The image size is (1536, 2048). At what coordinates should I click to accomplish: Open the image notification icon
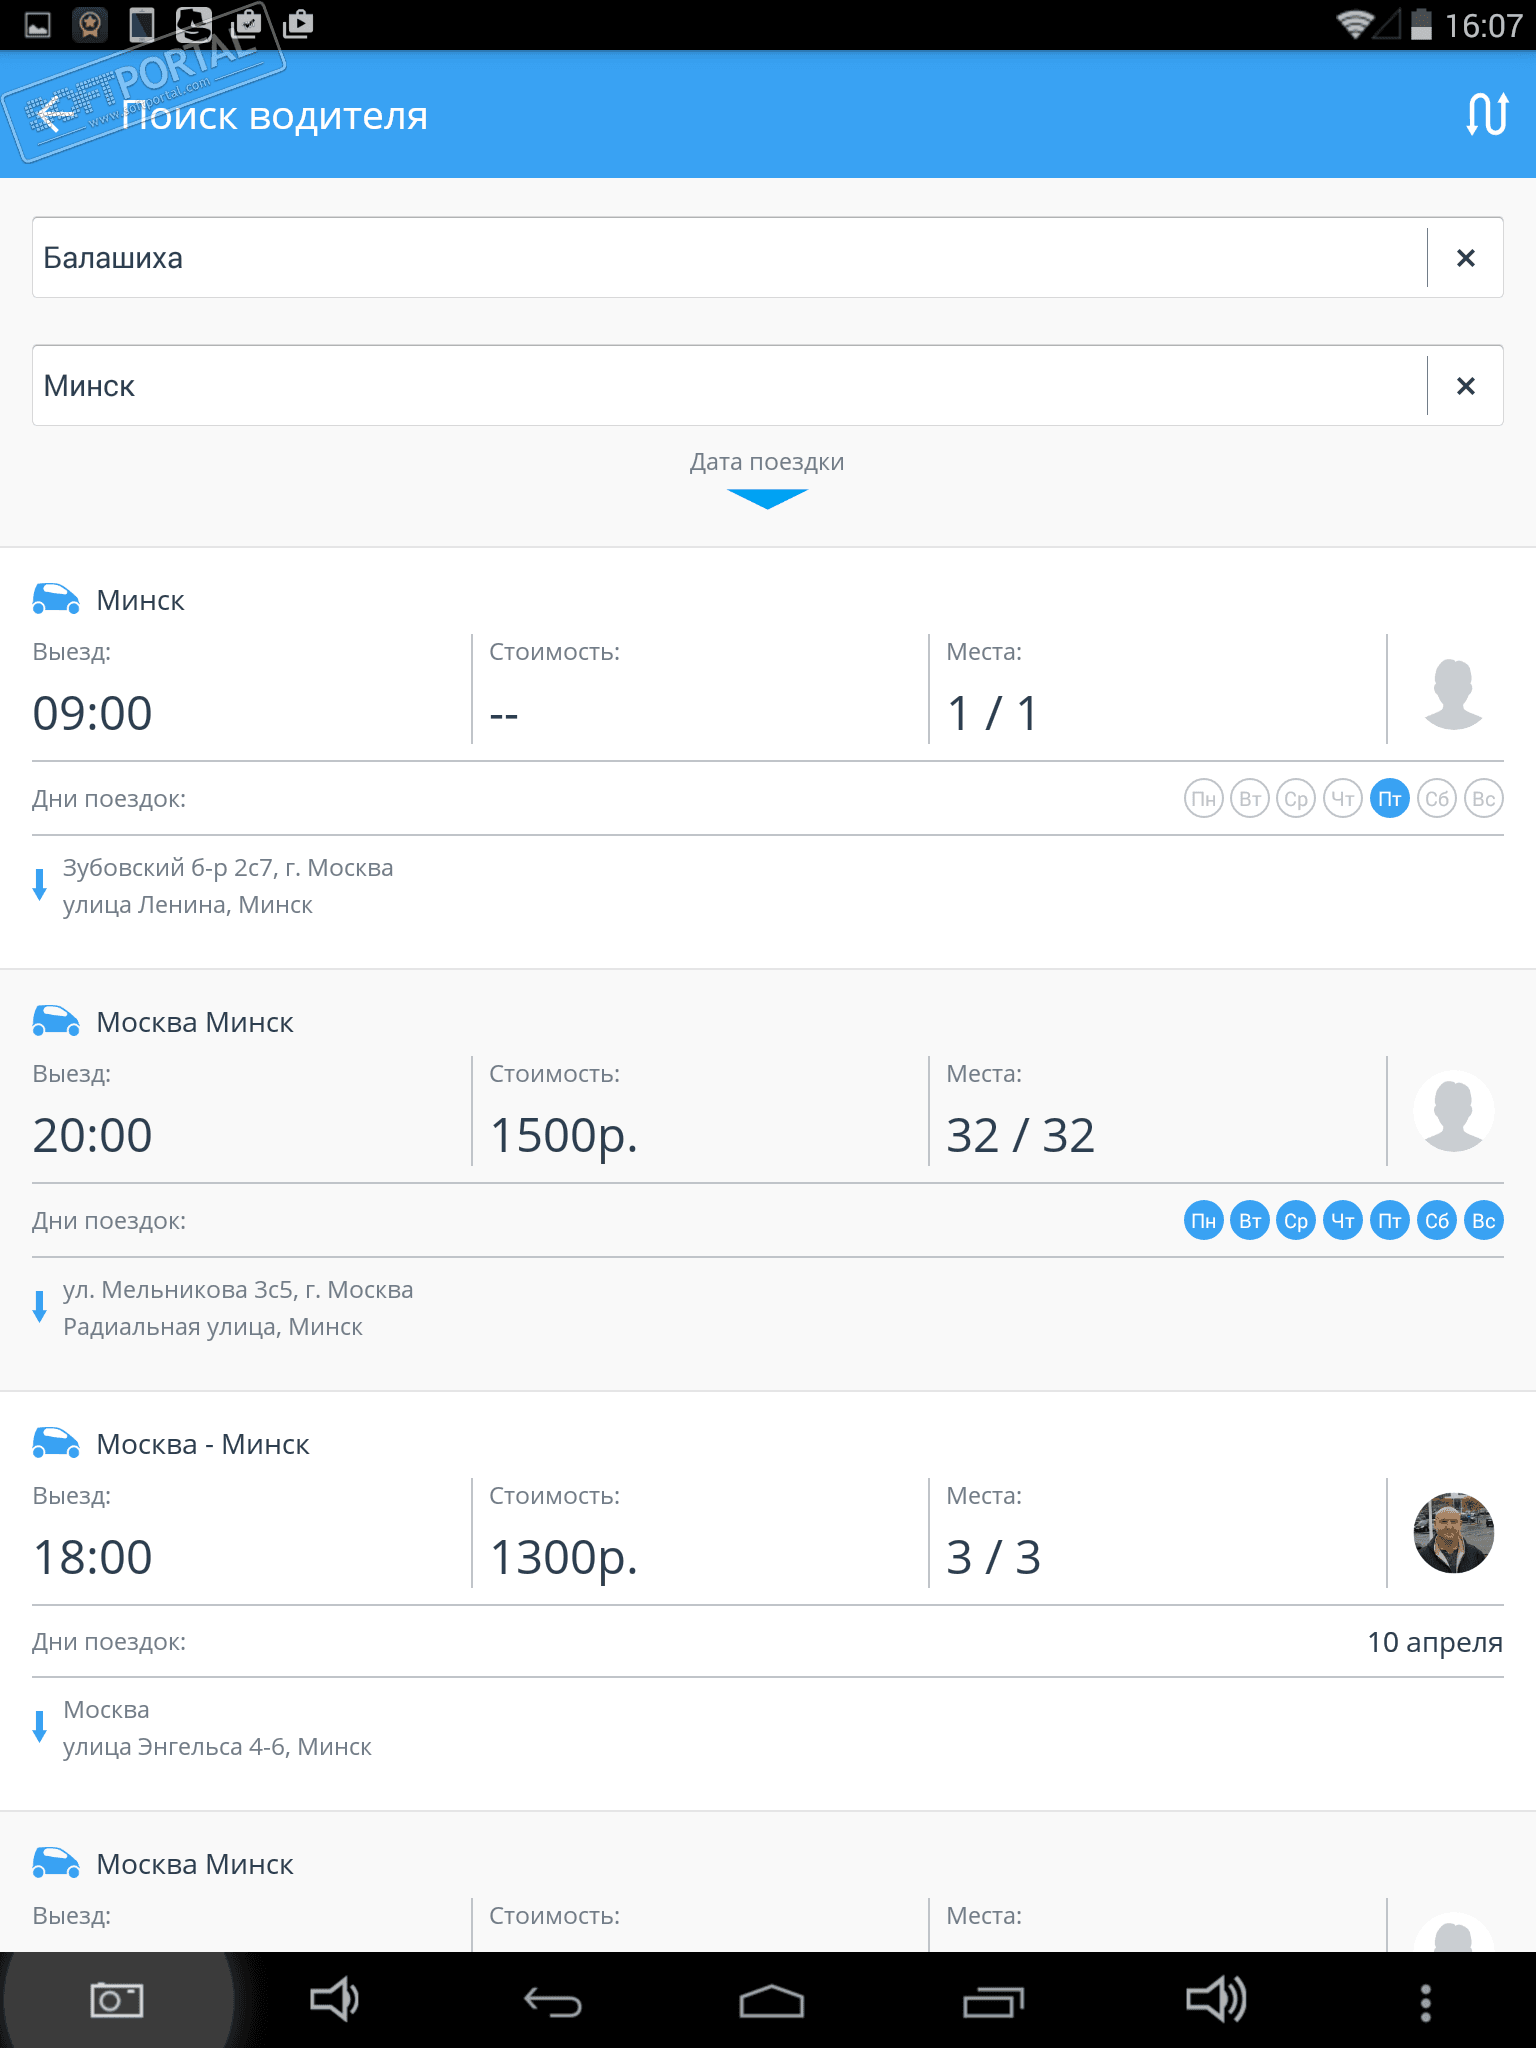click(38, 24)
